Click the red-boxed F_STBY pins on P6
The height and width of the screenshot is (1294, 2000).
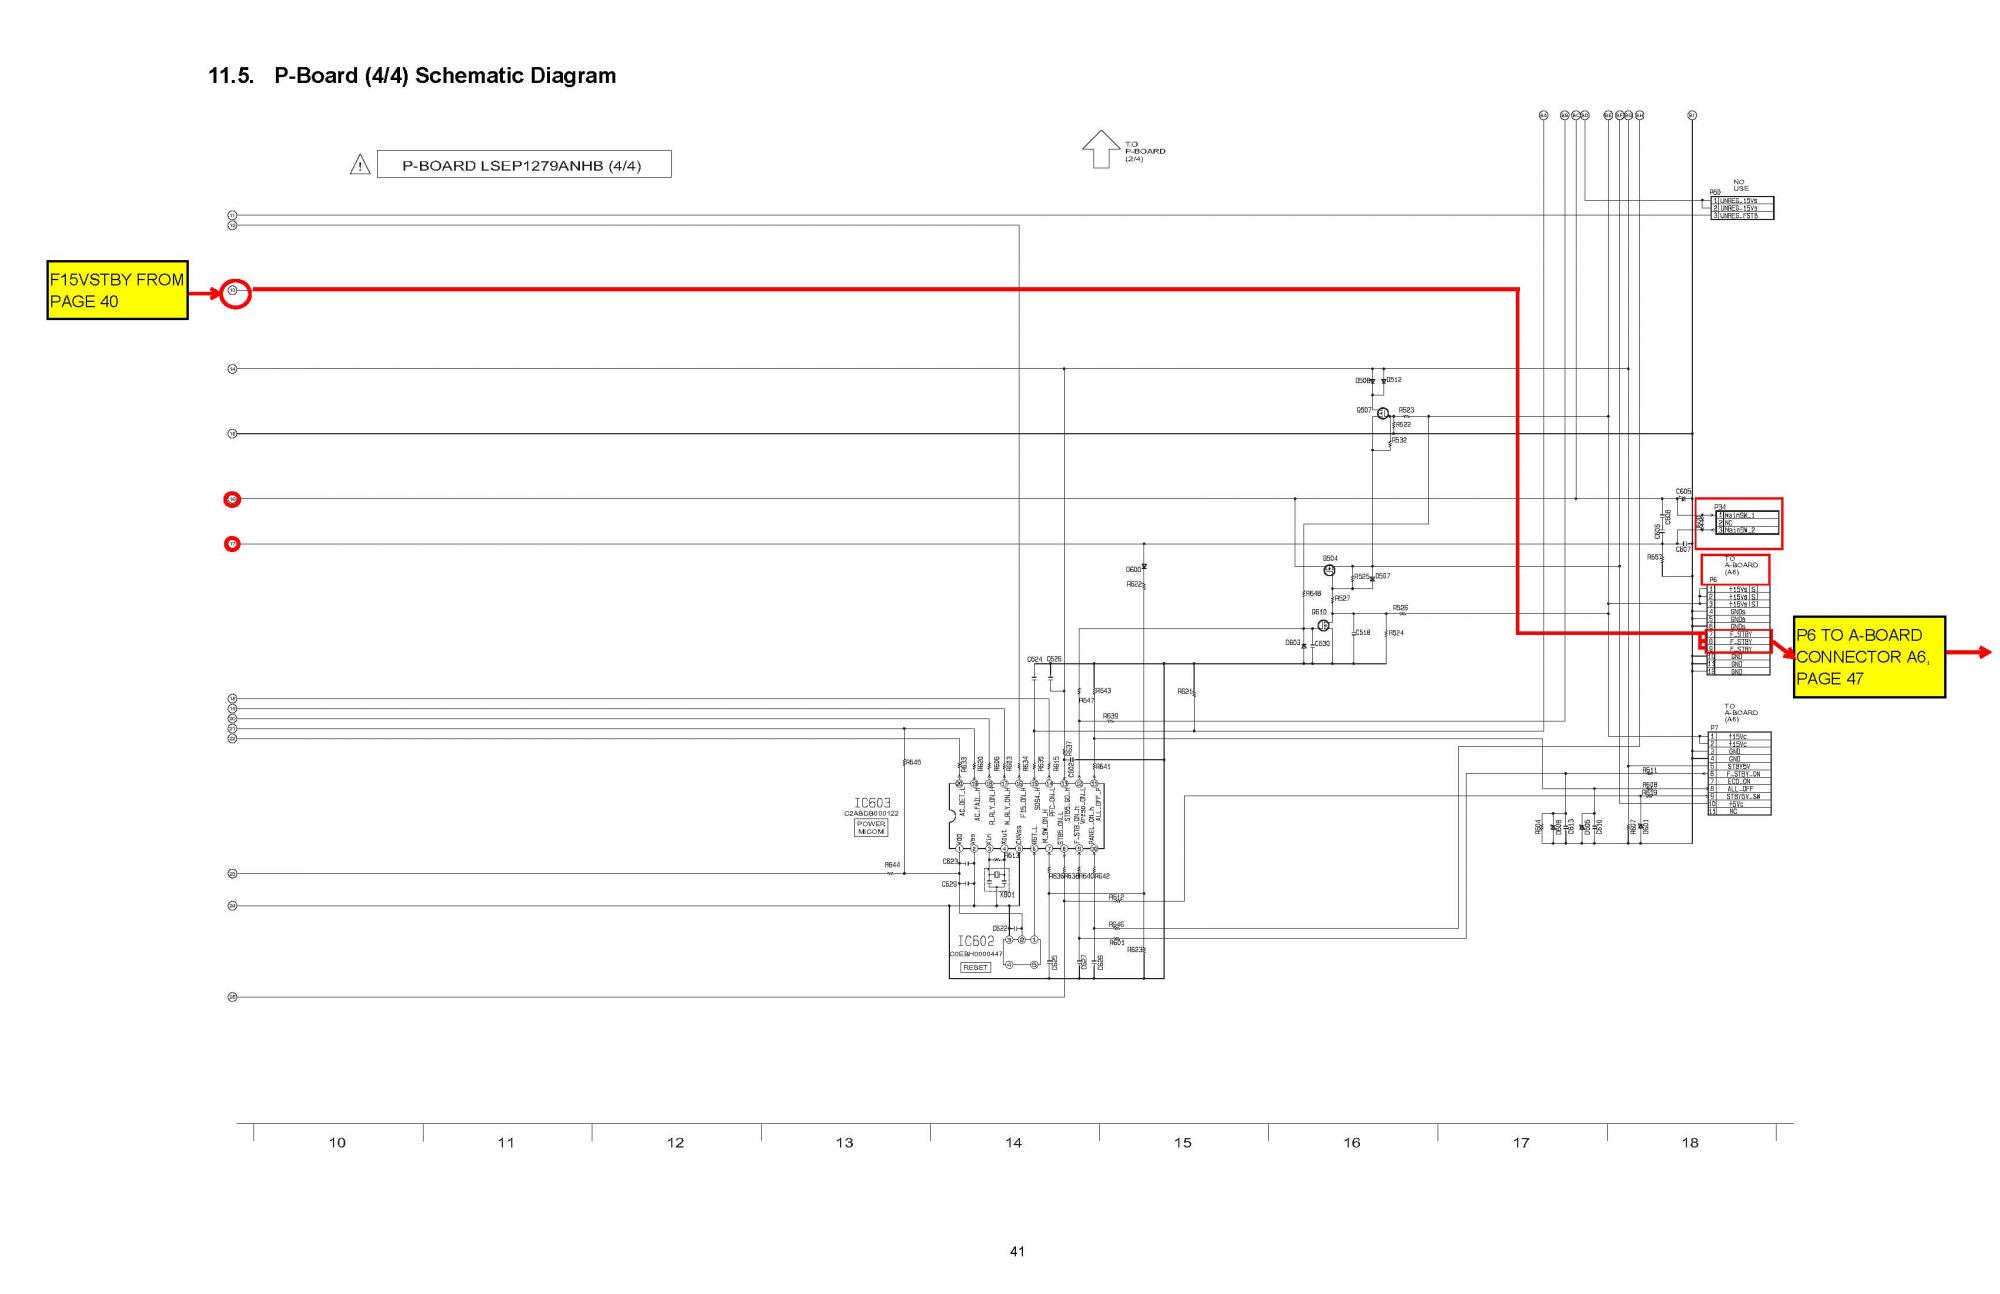1738,641
